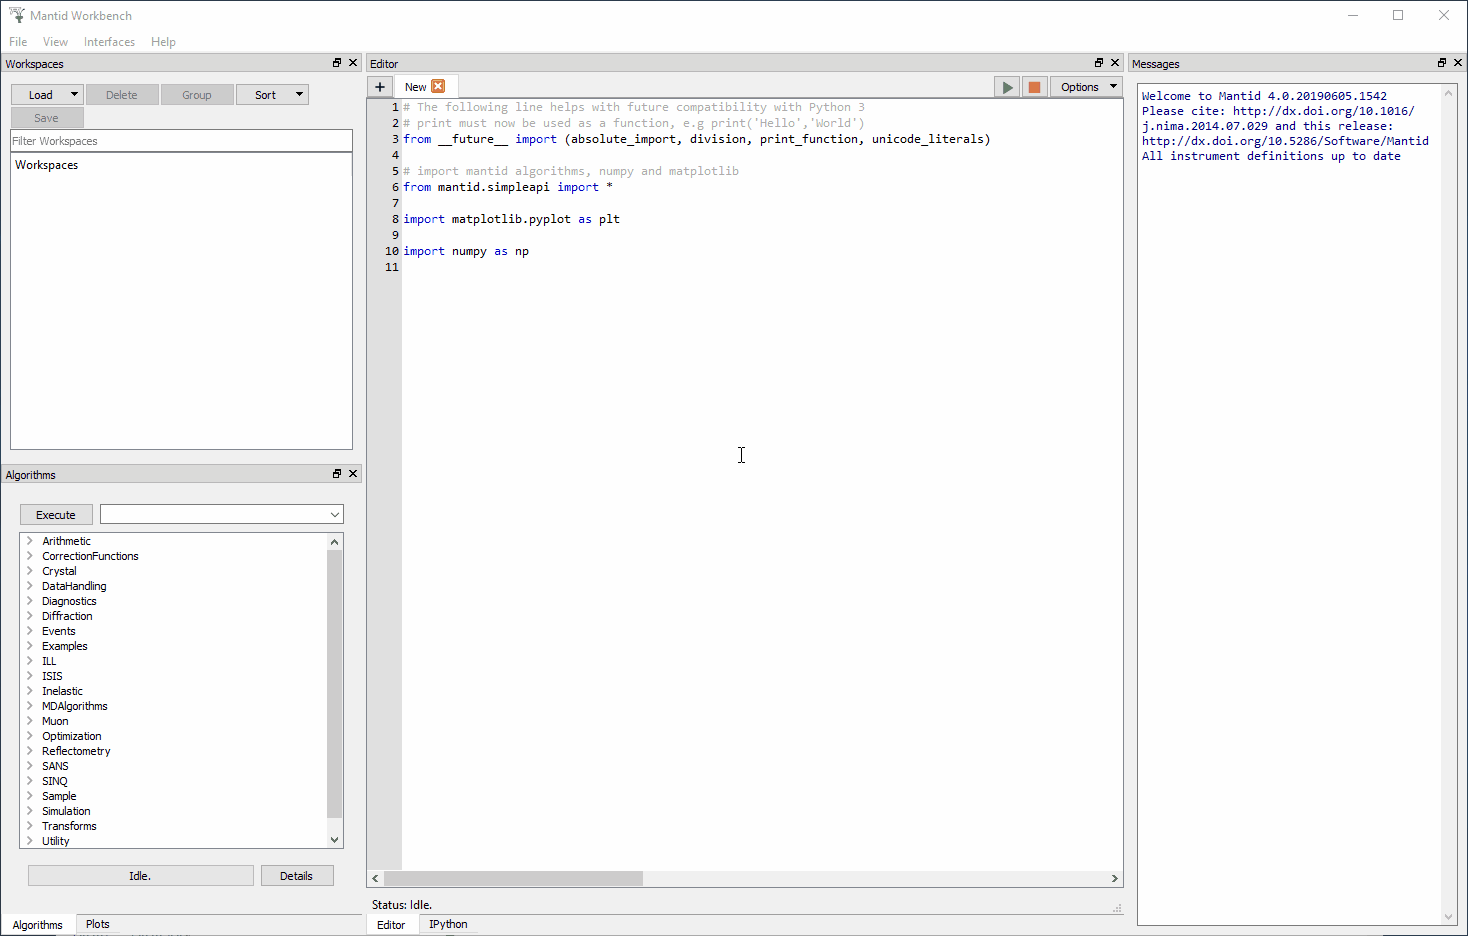Abort script execution
The width and height of the screenshot is (1468, 936).
point(1034,86)
